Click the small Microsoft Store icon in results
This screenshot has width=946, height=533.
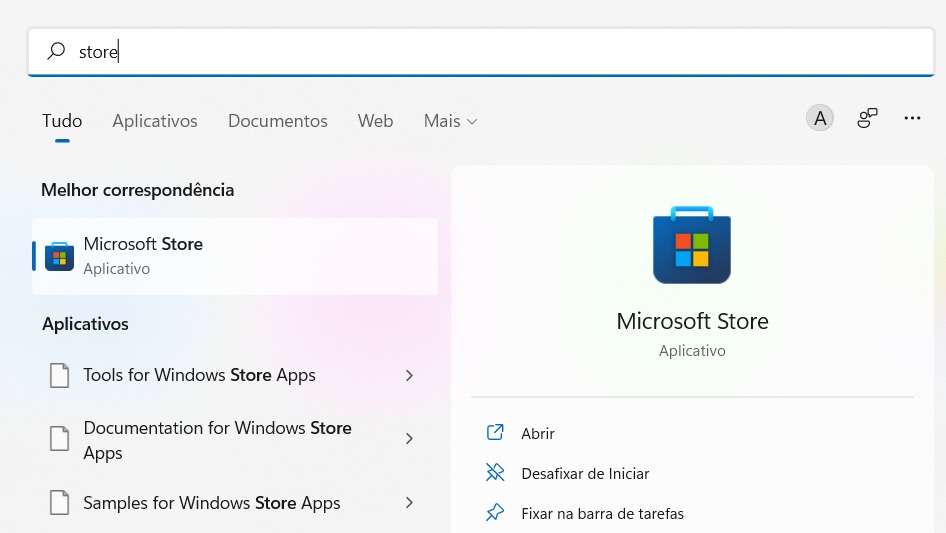pyautogui.click(x=59, y=257)
